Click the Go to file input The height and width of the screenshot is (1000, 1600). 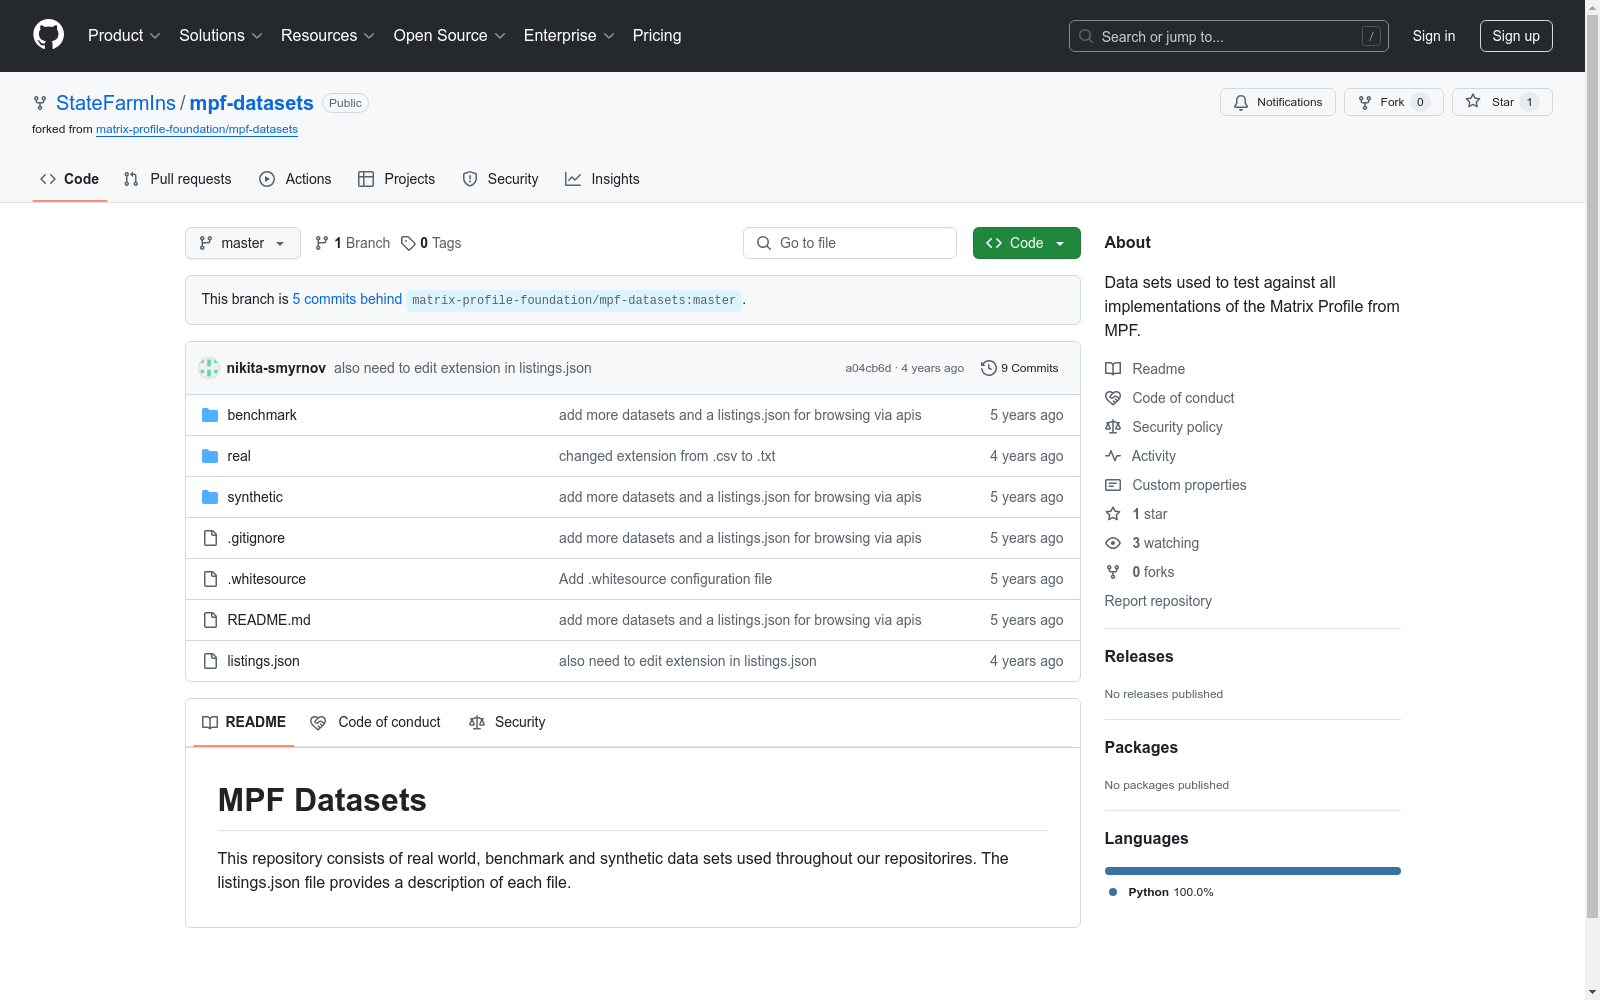click(x=850, y=243)
